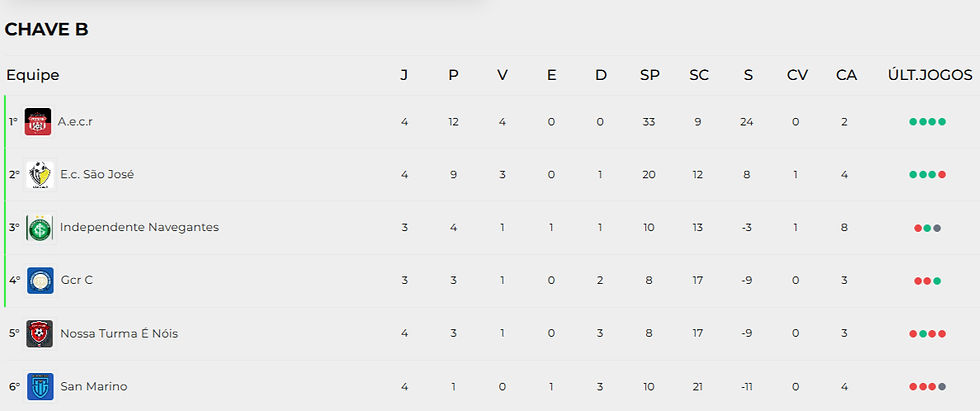Click the ÚLT.JOGOS column header
980x411 pixels.
[x=927, y=75]
